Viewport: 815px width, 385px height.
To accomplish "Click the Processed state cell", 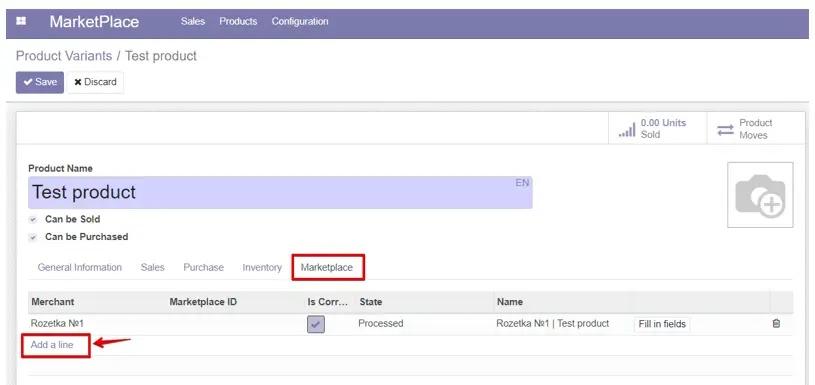I will click(380, 324).
